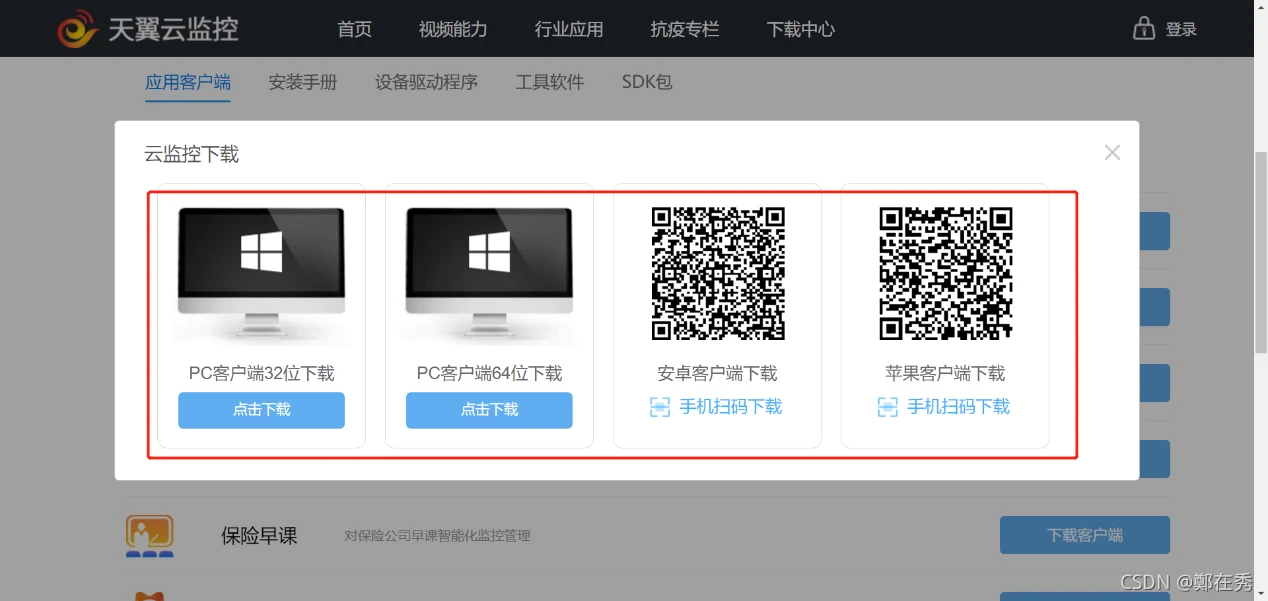Viewport: 1268px width, 601px height.
Task: Open the 行业应用 menu
Action: 569,29
